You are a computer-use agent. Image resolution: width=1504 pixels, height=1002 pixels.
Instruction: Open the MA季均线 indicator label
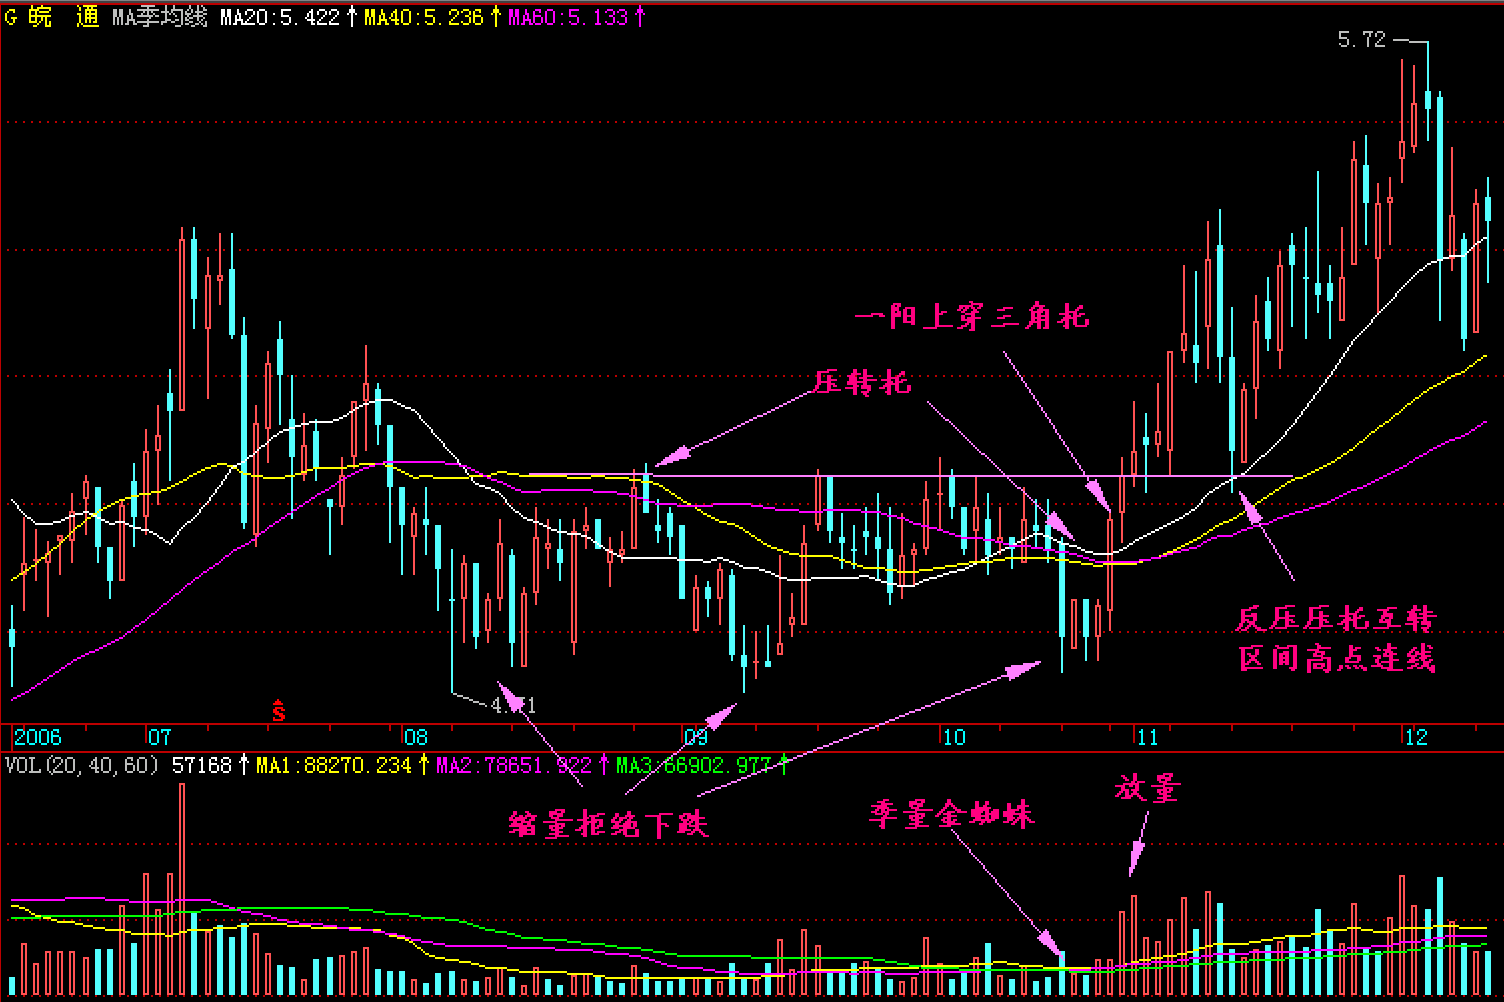point(160,17)
